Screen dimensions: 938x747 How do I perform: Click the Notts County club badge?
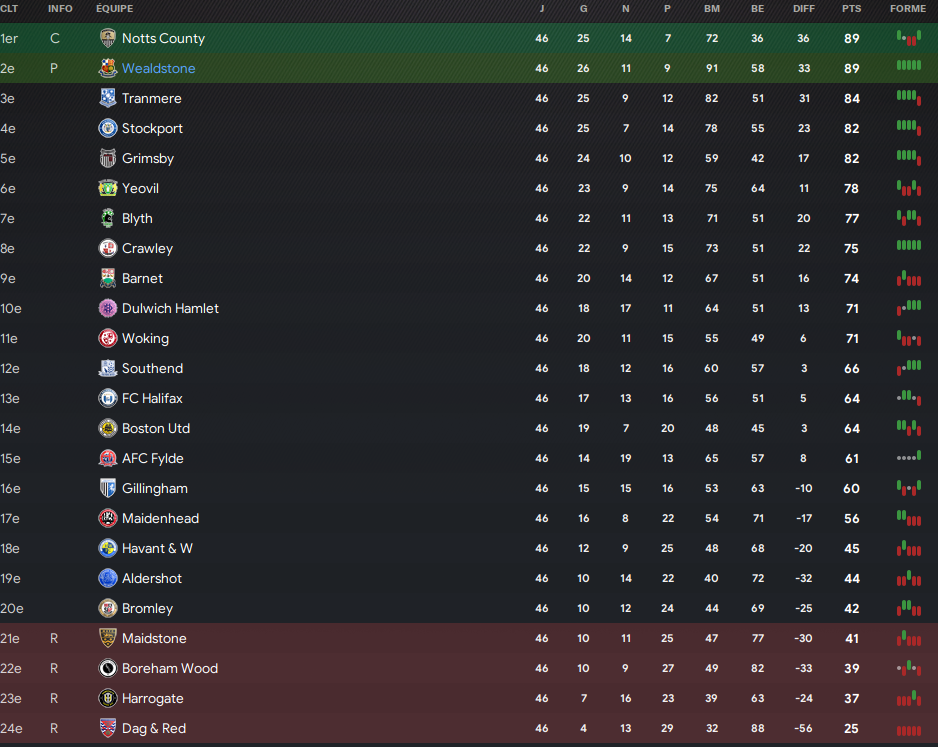click(x=108, y=38)
